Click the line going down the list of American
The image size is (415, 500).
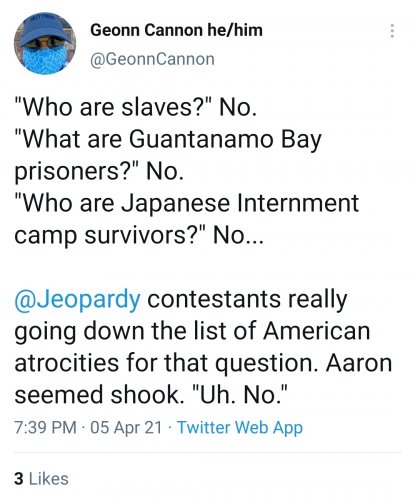(192, 331)
